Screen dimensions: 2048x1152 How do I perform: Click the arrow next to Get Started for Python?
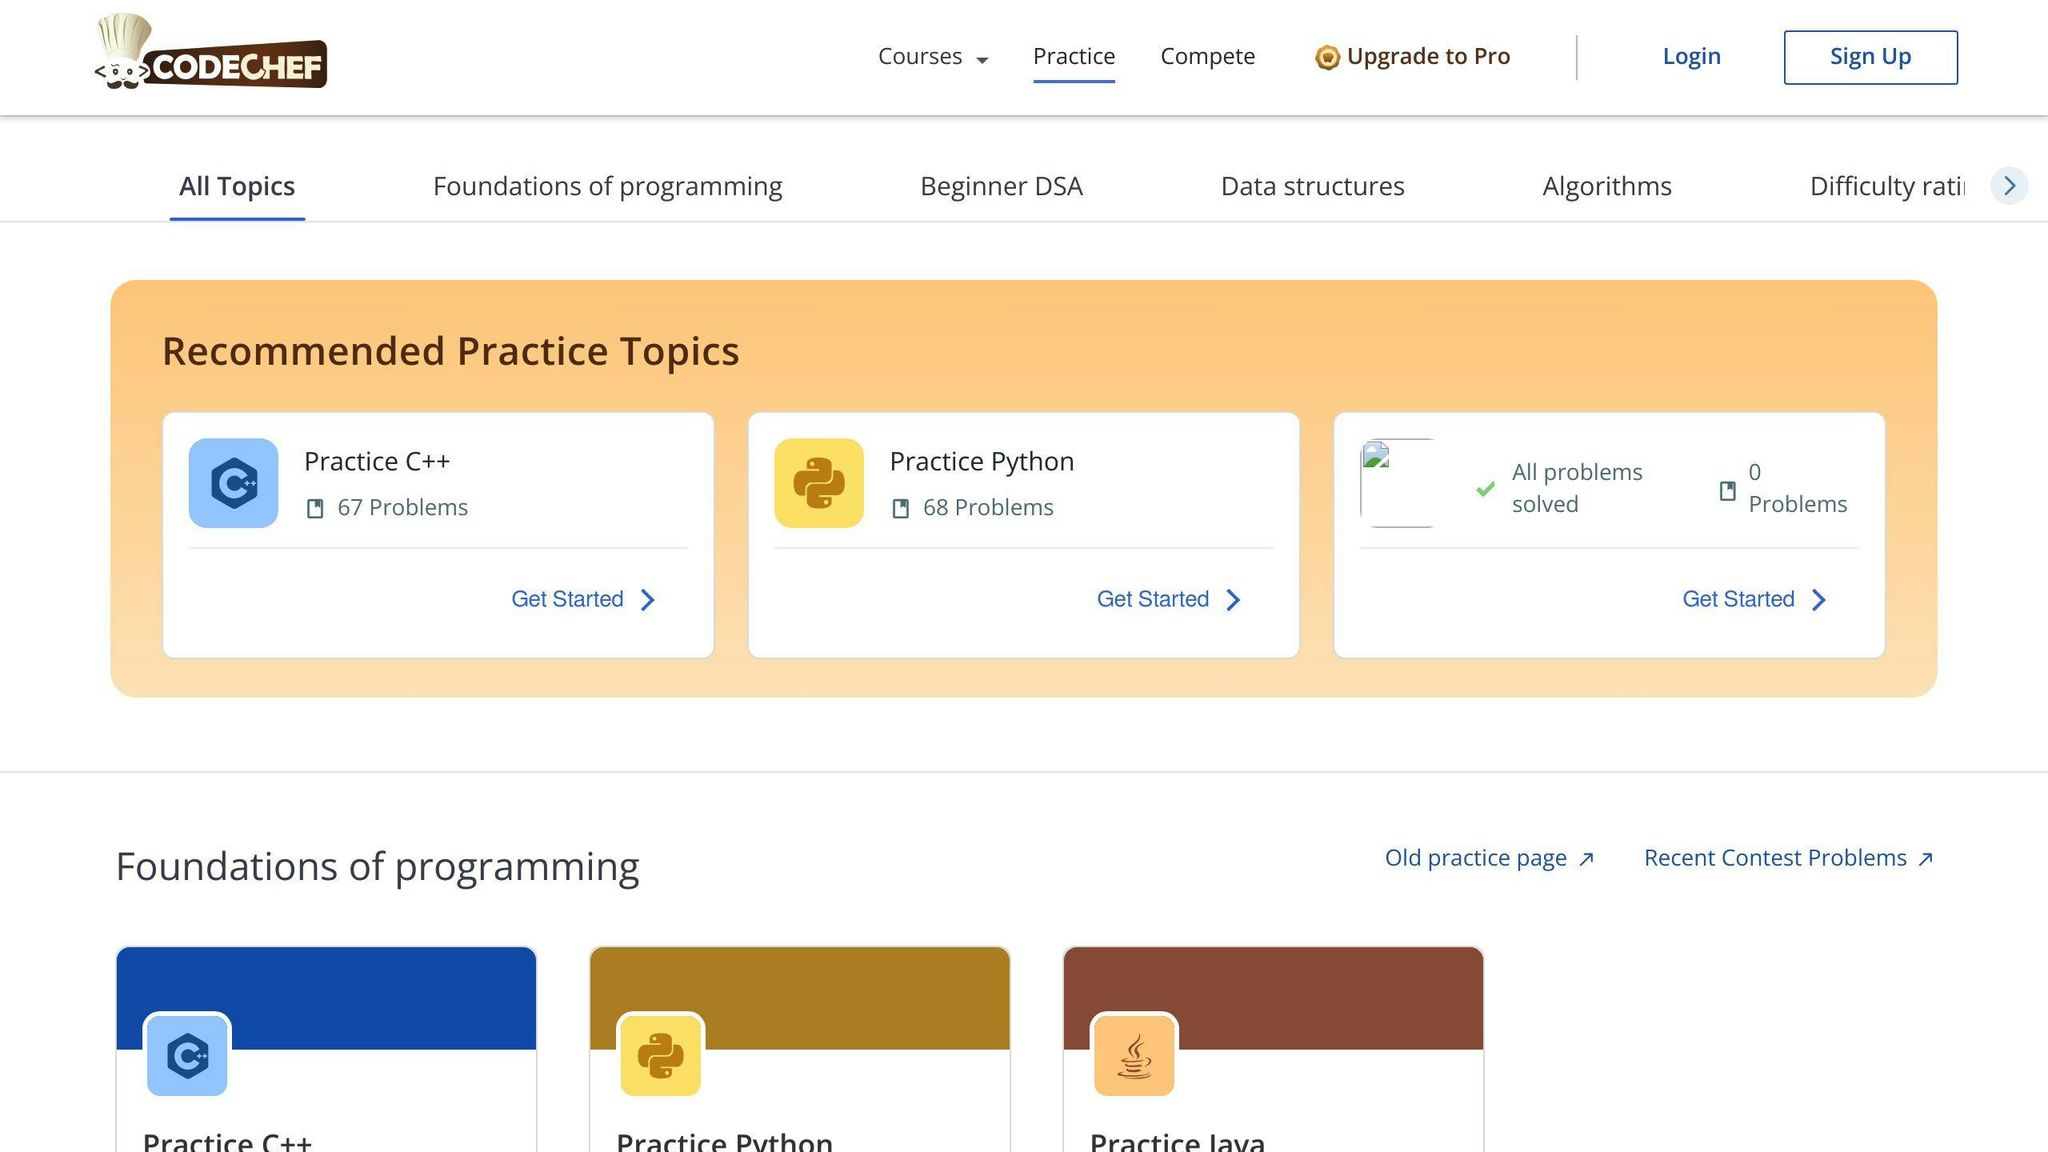(x=1234, y=599)
